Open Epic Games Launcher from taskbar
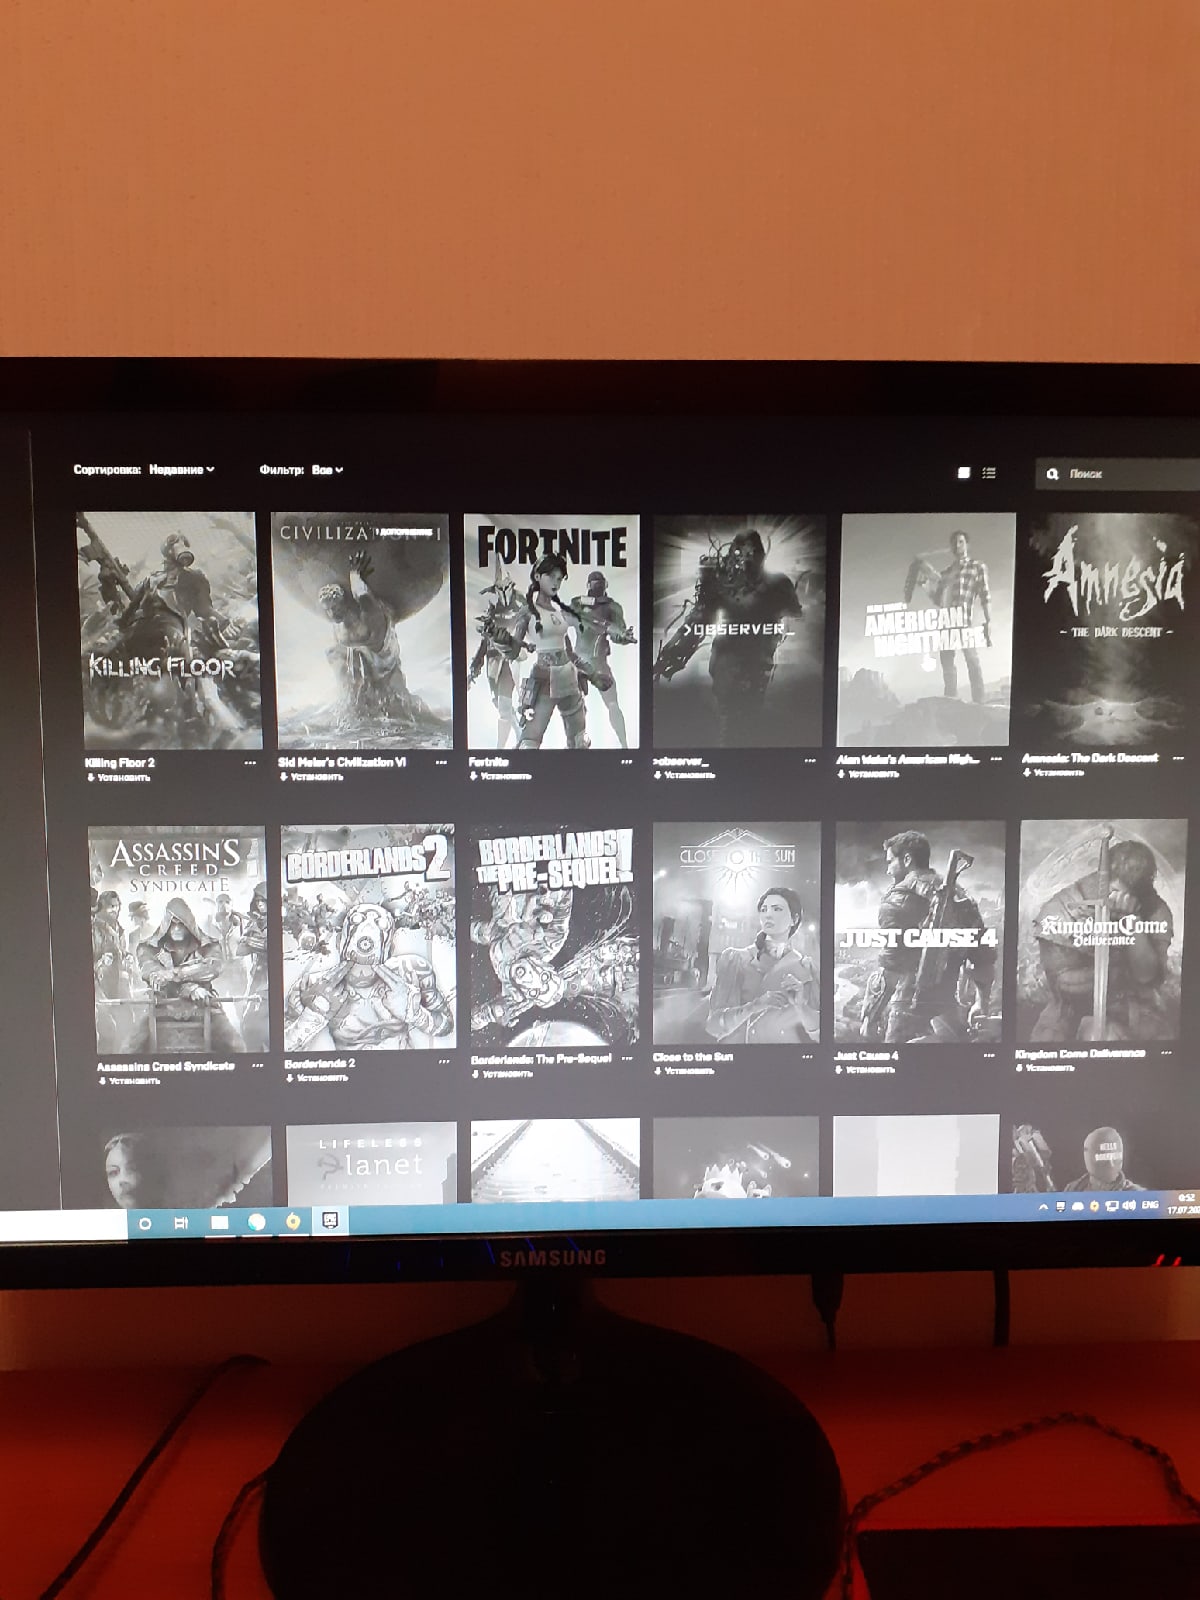Image resolution: width=1200 pixels, height=1600 pixels. coord(330,1221)
